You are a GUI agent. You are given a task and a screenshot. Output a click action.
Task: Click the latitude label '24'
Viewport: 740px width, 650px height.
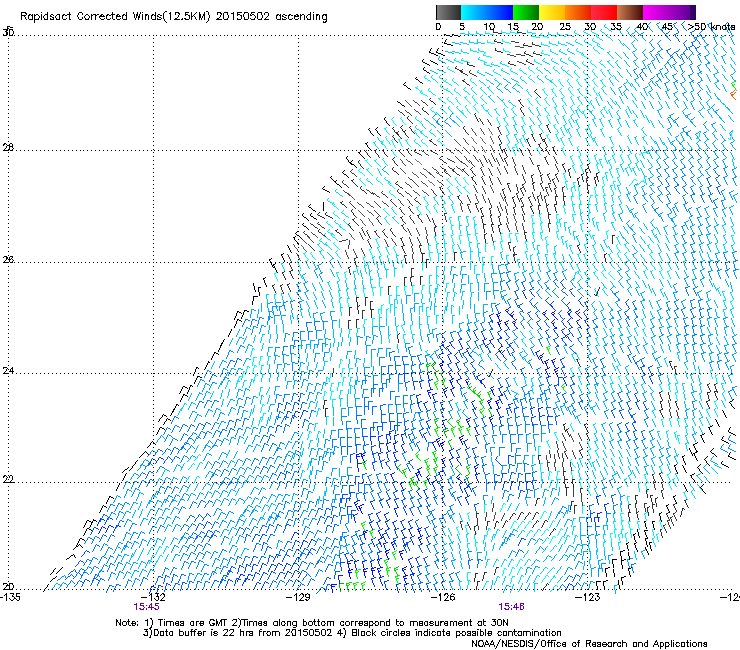tap(8, 371)
